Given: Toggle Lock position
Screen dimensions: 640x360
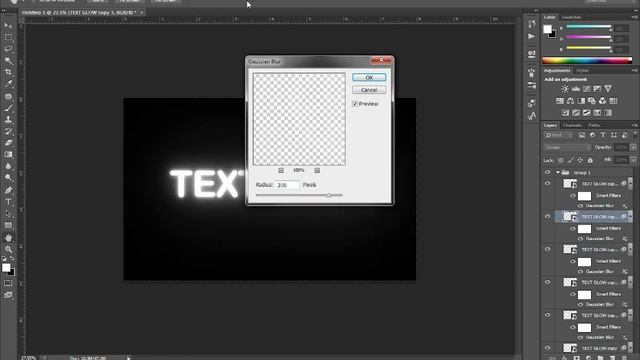Looking at the screenshot, I should 580,160.
